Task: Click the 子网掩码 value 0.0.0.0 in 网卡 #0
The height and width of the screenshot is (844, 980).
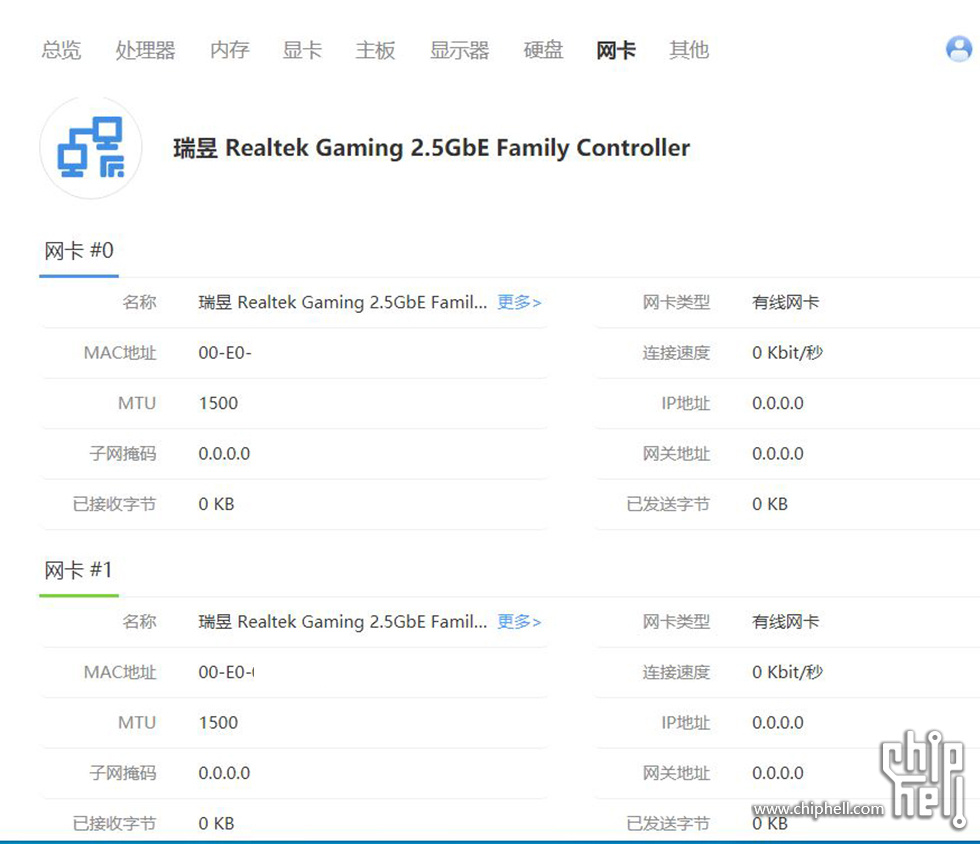Action: coord(224,454)
